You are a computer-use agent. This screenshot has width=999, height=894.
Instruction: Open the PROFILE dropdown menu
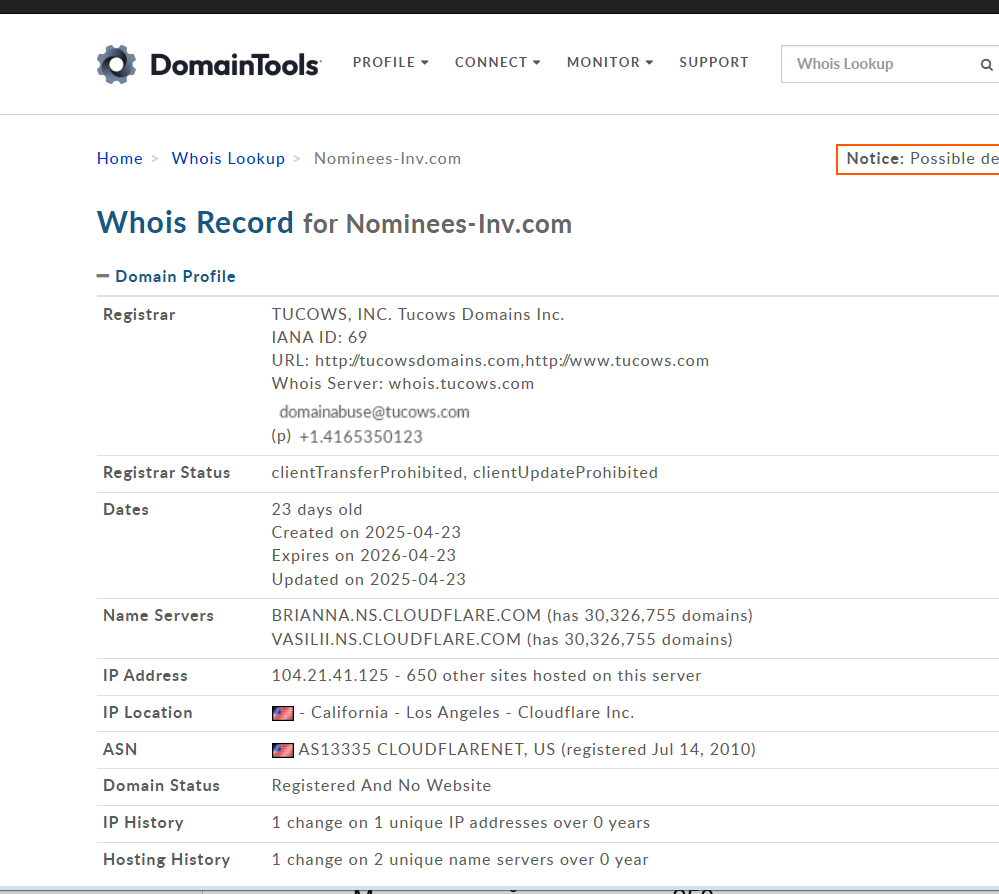[x=391, y=62]
